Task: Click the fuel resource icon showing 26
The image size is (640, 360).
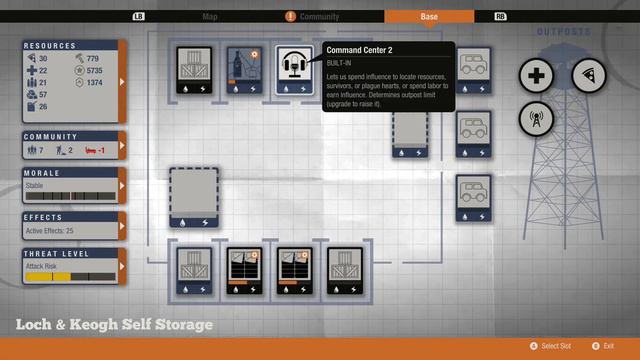Action: 32,107
